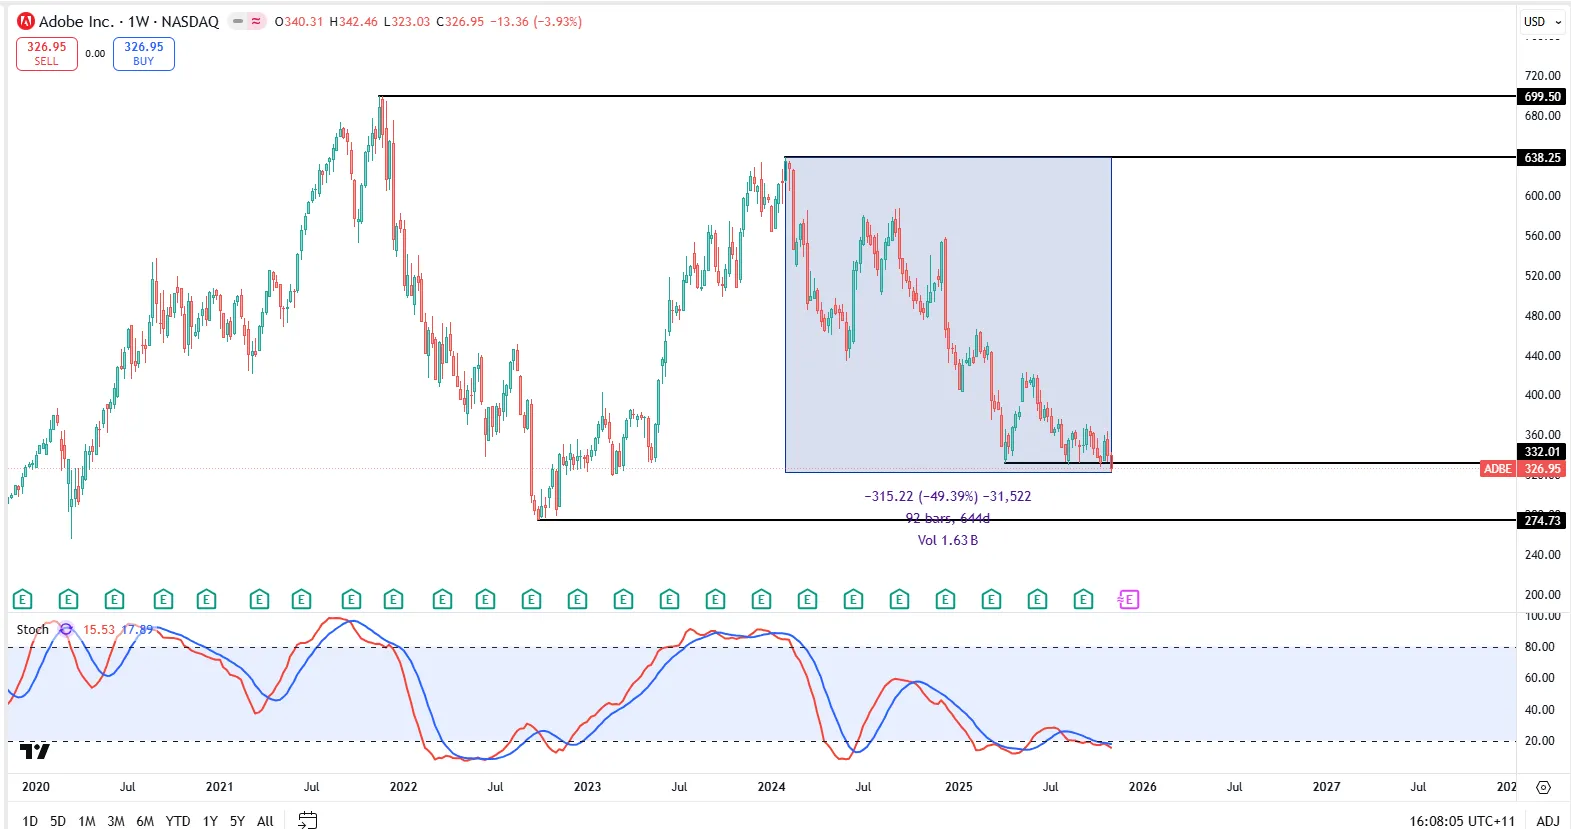This screenshot has height=829, width=1571.
Task: Click the red ADBE current price label
Action: (x=1497, y=469)
